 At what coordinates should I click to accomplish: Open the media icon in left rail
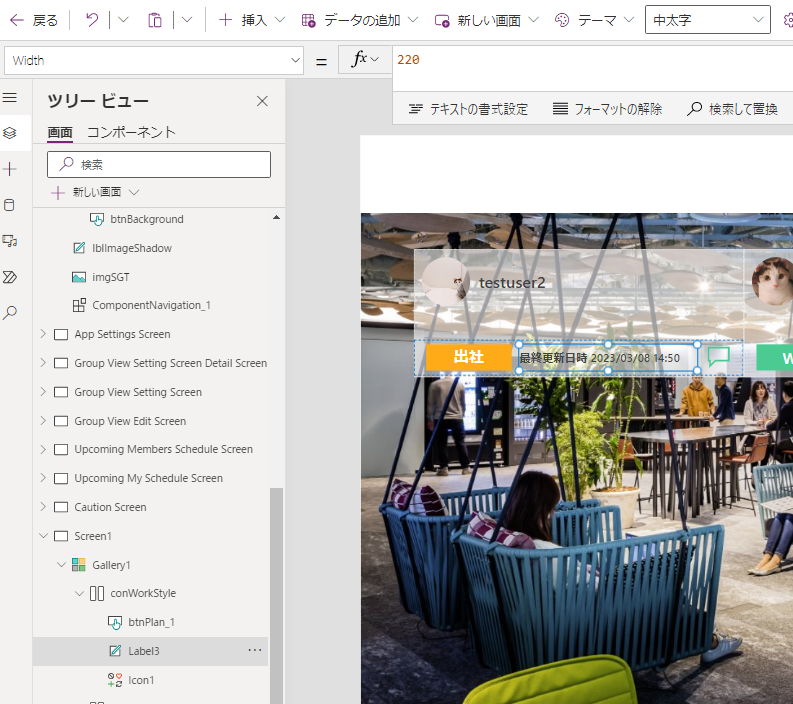click(10, 241)
